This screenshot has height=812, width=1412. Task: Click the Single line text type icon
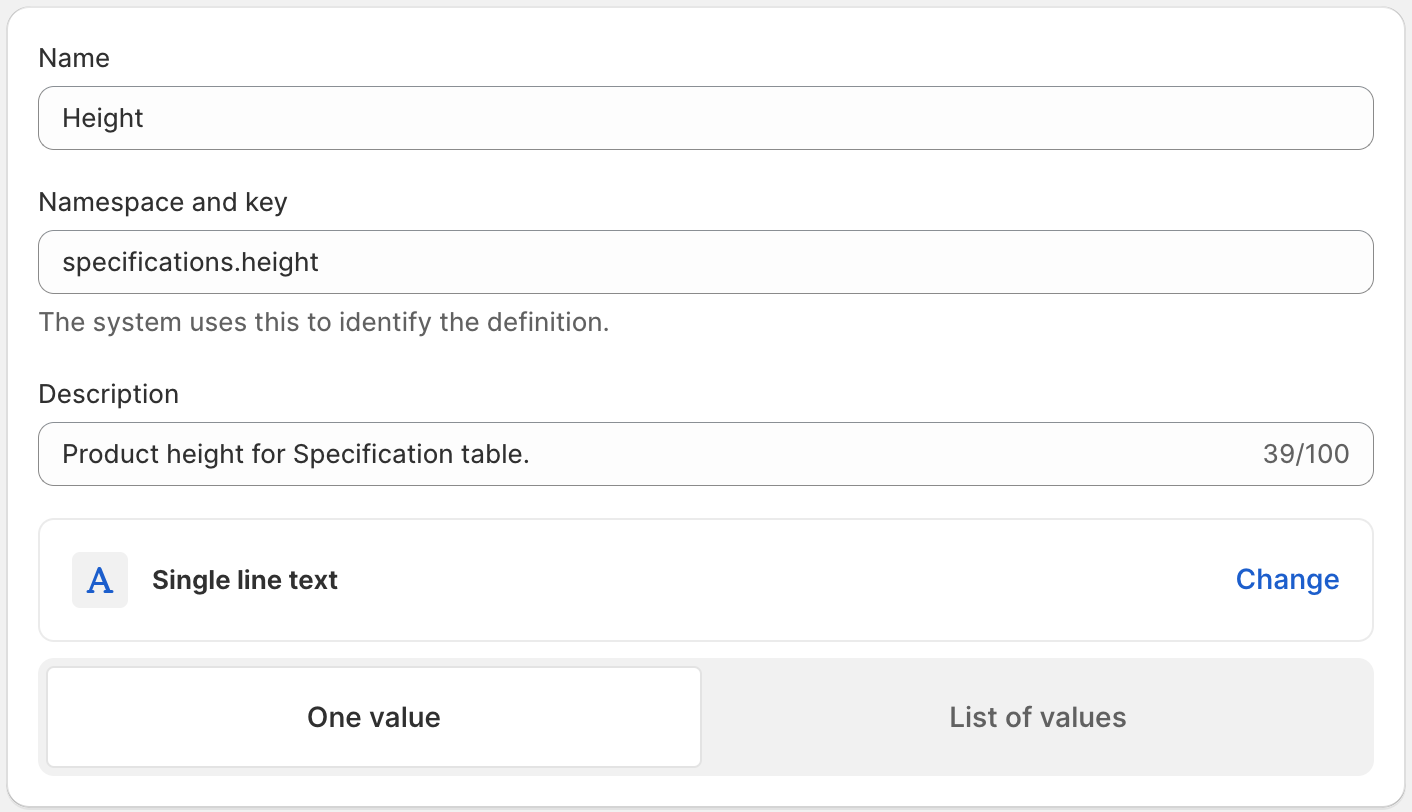point(100,580)
